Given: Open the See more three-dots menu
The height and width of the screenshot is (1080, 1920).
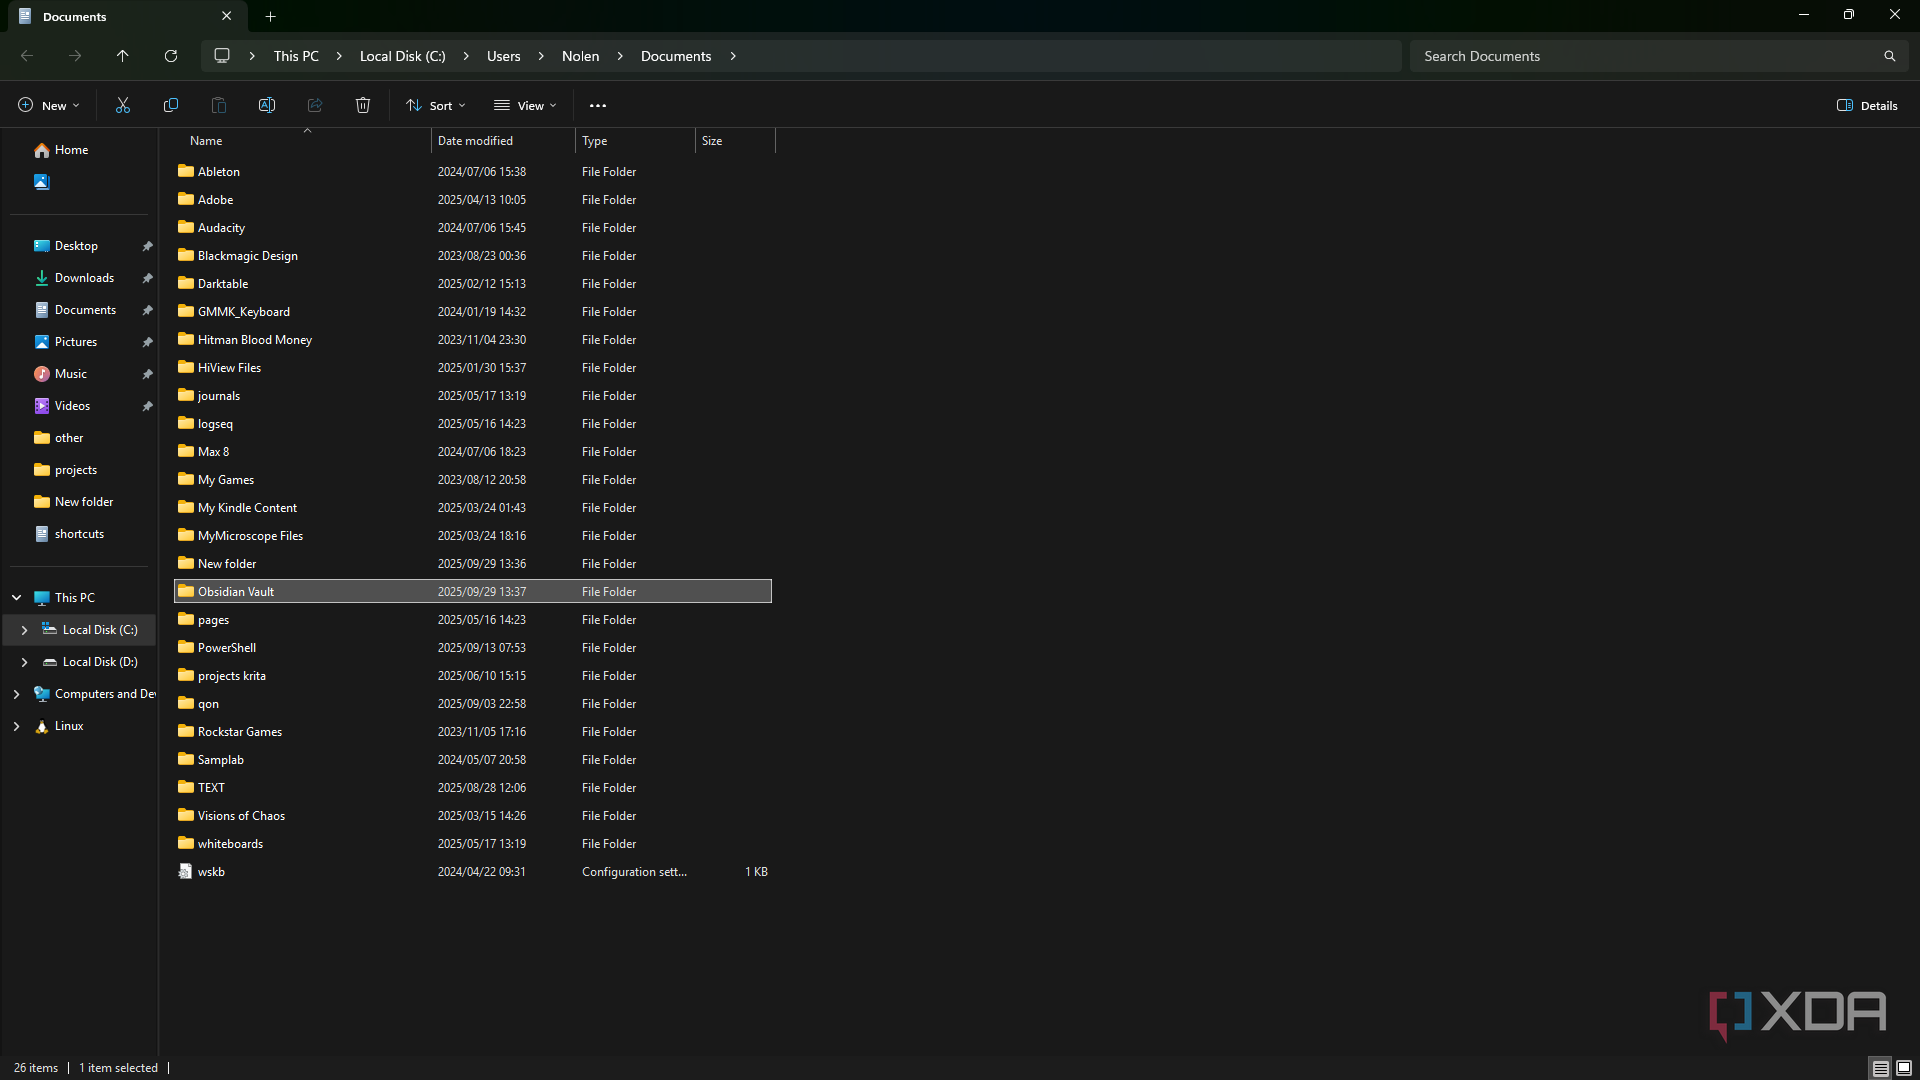Looking at the screenshot, I should [598, 105].
